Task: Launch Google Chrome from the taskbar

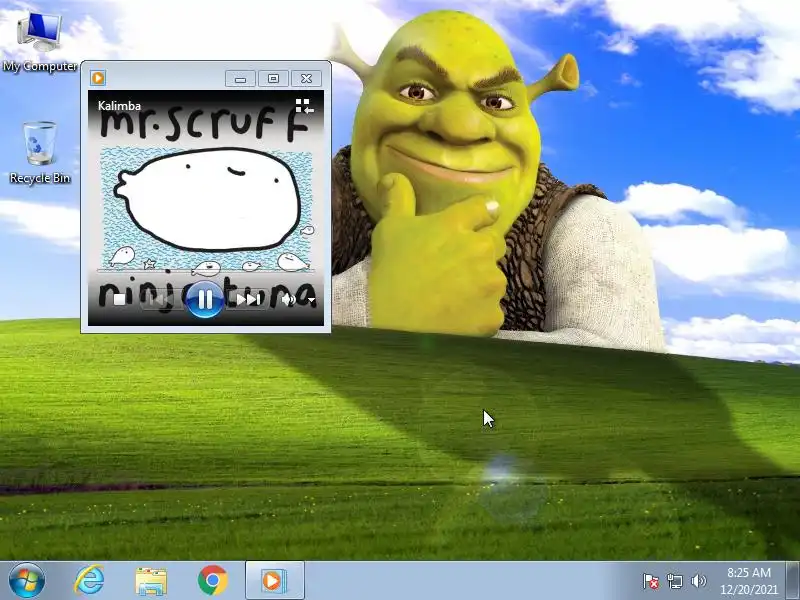Action: tap(213, 580)
